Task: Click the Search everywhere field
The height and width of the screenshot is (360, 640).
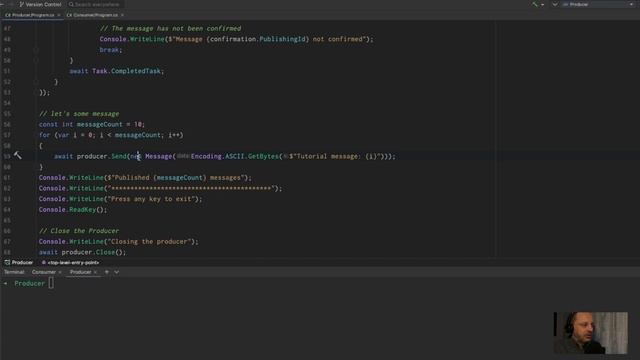Action: click(x=95, y=4)
